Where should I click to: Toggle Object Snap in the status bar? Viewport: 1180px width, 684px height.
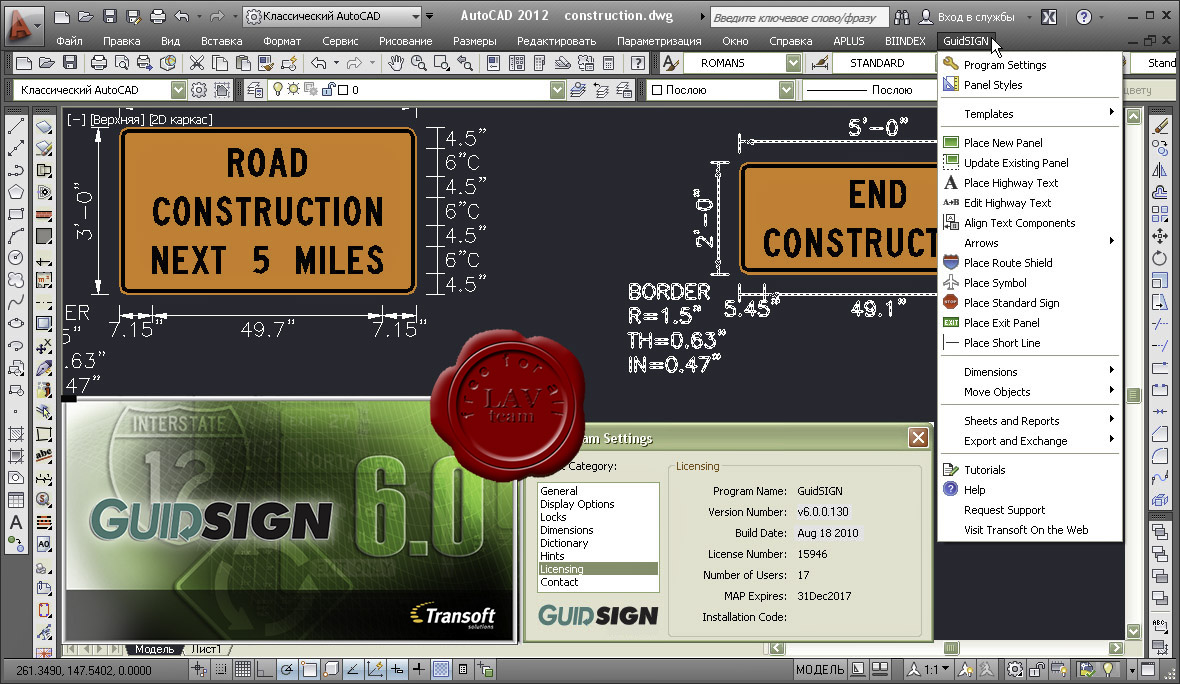click(309, 669)
